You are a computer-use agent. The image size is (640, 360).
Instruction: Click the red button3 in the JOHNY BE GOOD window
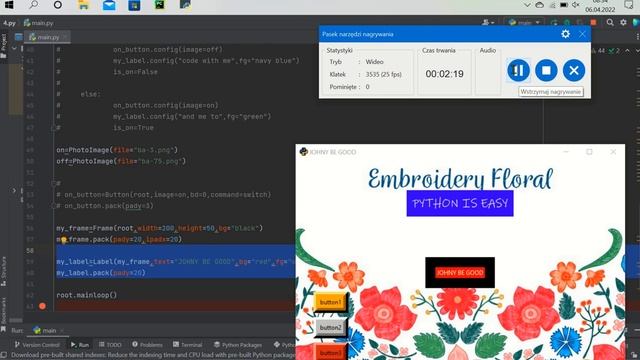coord(330,352)
